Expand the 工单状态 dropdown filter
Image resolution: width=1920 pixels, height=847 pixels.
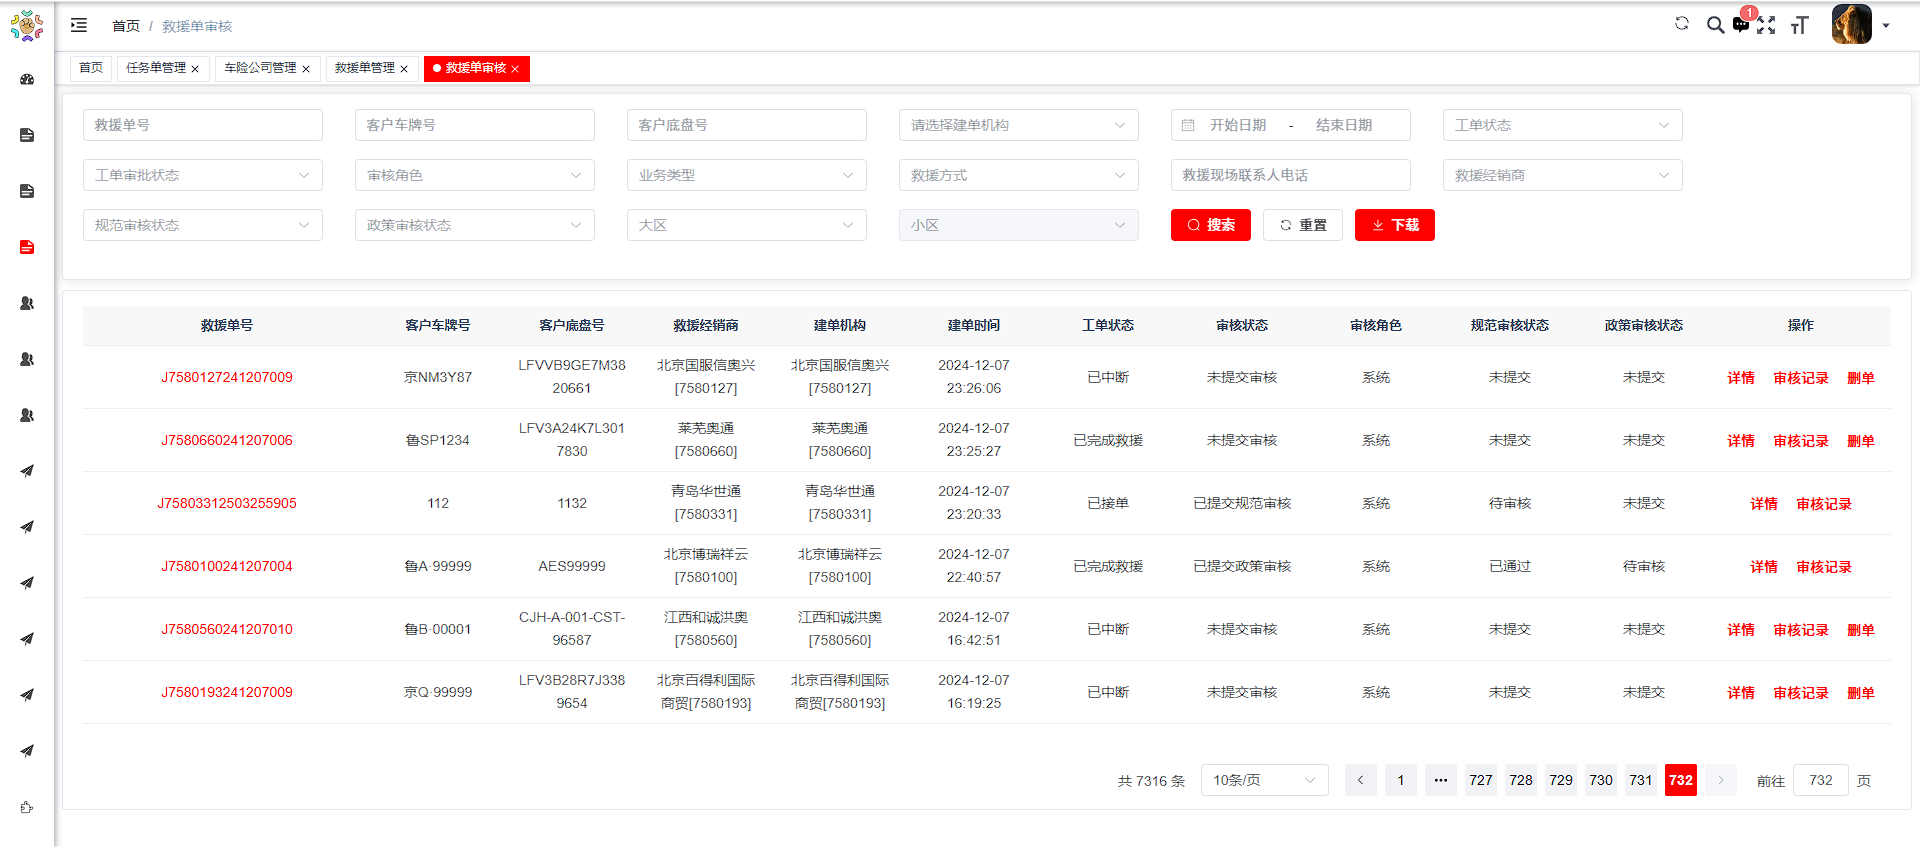click(x=1562, y=125)
